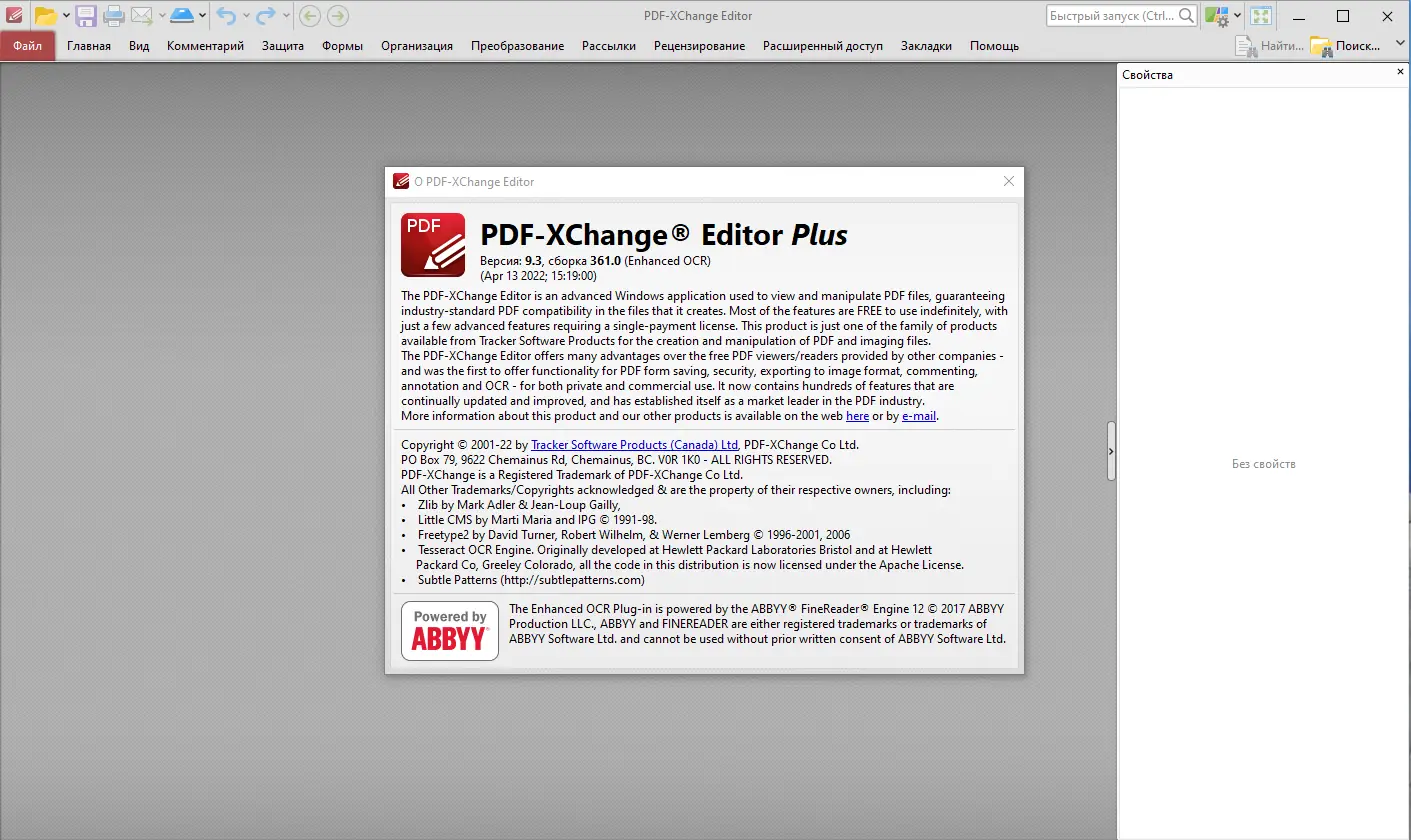The image size is (1411, 840).
Task: Open a file with the folder icon
Action: coord(45,15)
